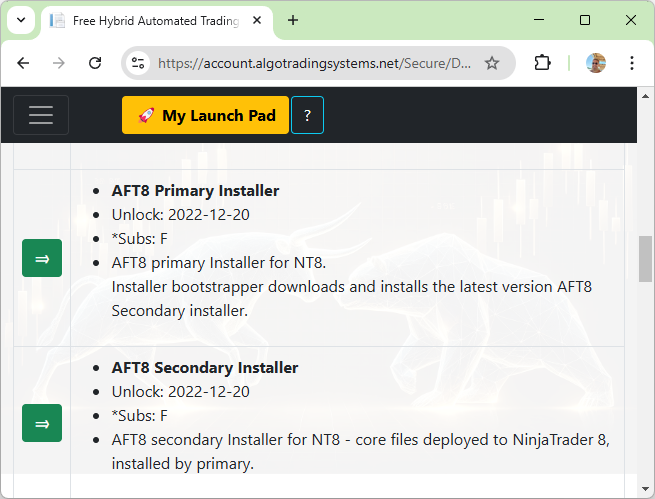Open a new browser tab
This screenshot has height=499, width=655.
coord(293,20)
